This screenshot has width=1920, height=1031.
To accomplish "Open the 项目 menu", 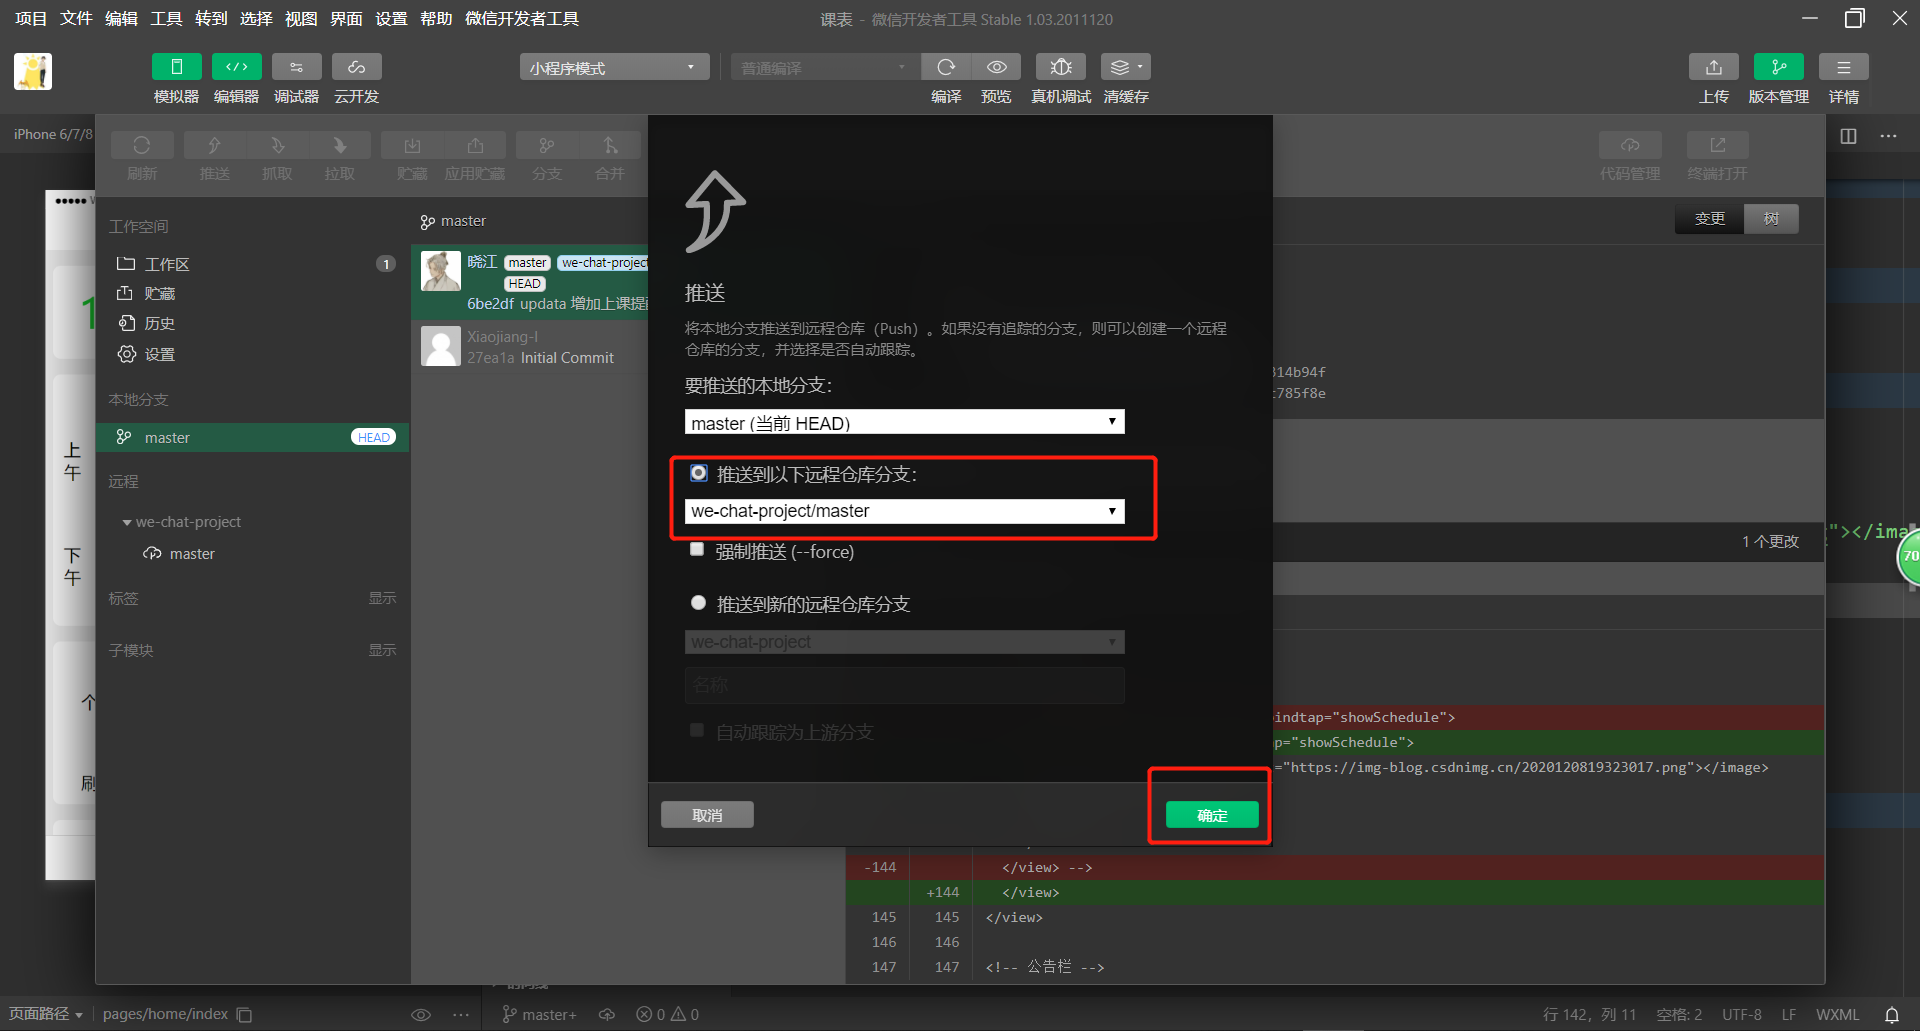I will tap(31, 19).
